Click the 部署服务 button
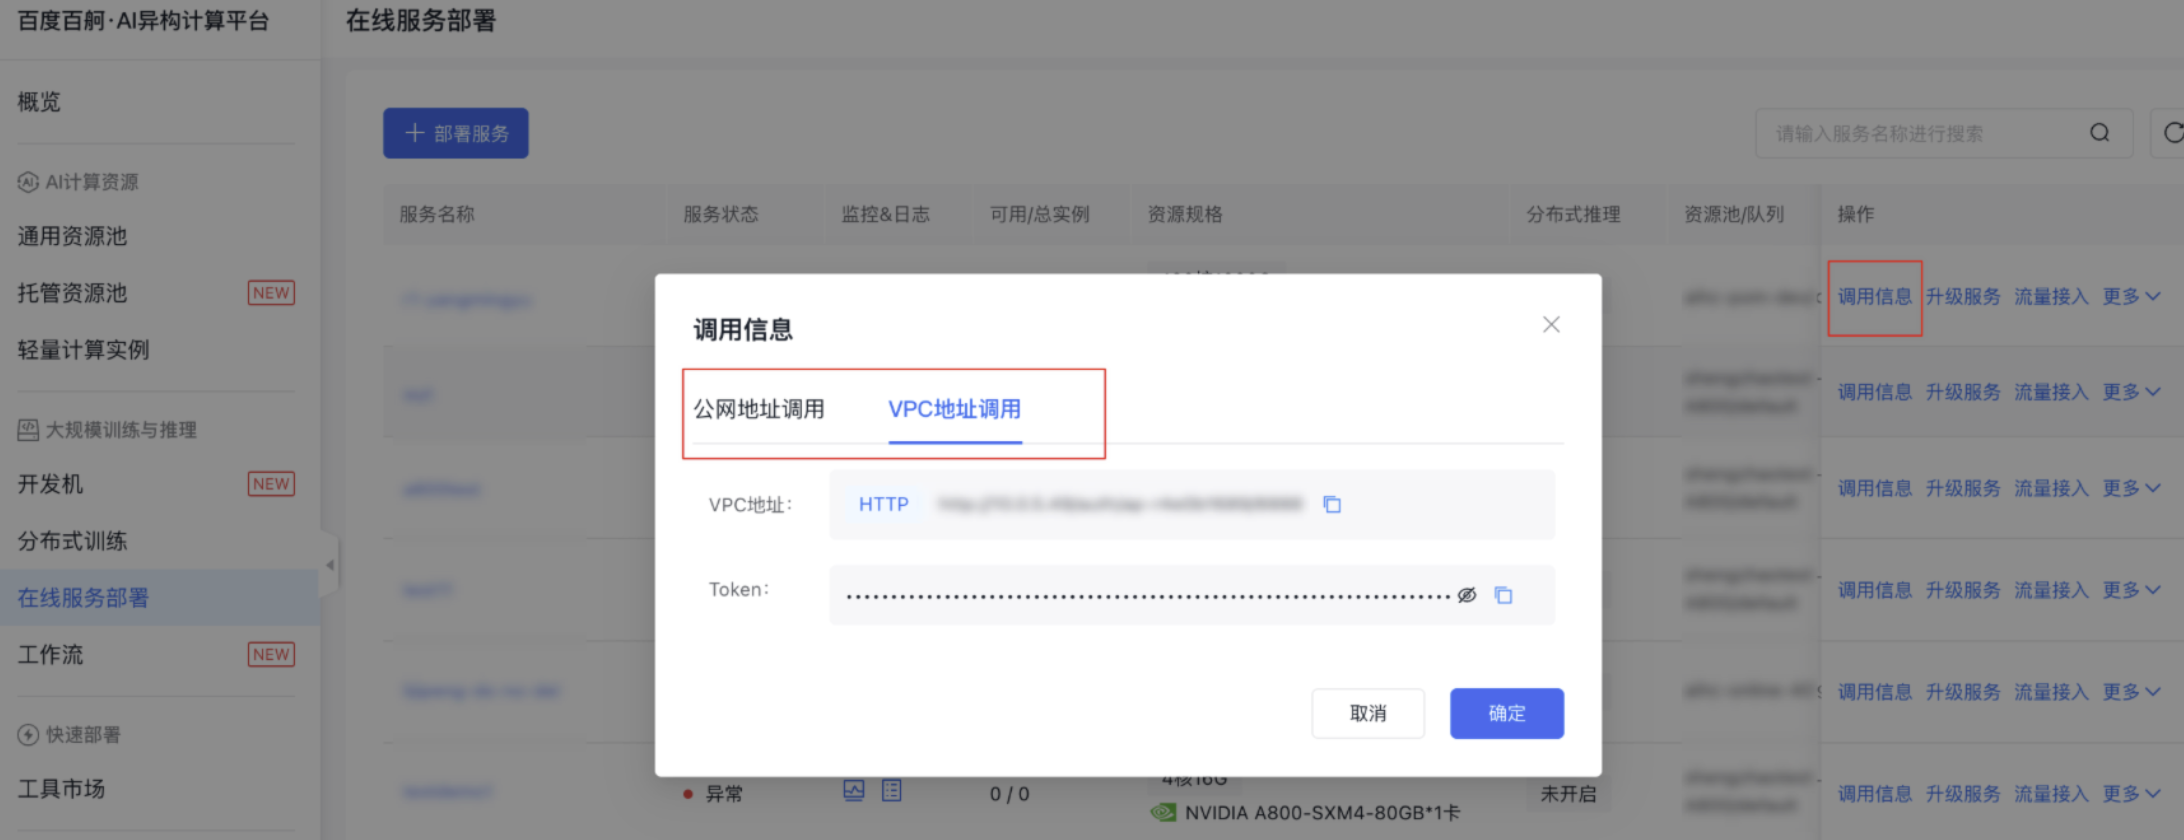This screenshot has height=840, width=2184. (x=456, y=133)
